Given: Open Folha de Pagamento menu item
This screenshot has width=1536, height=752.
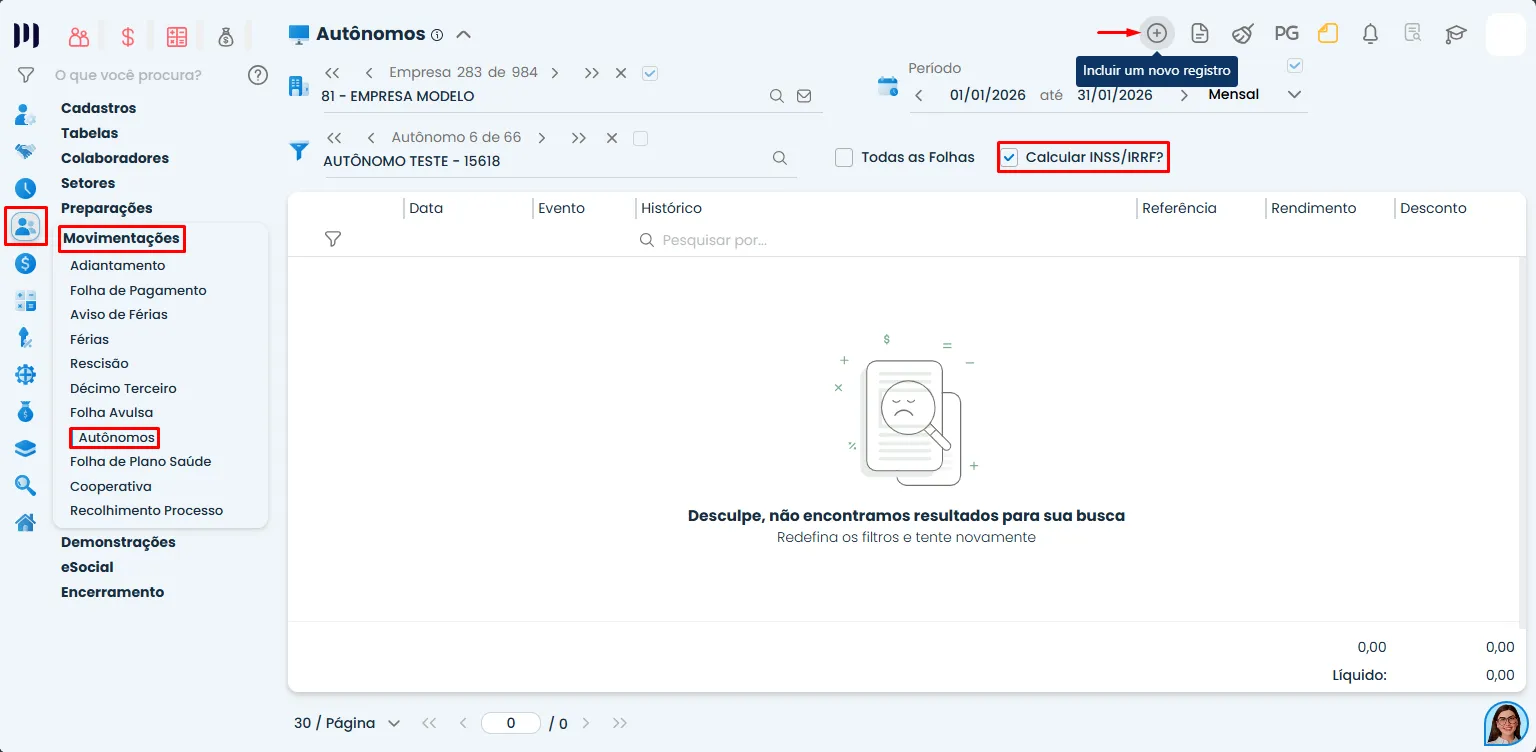Looking at the screenshot, I should coord(138,290).
